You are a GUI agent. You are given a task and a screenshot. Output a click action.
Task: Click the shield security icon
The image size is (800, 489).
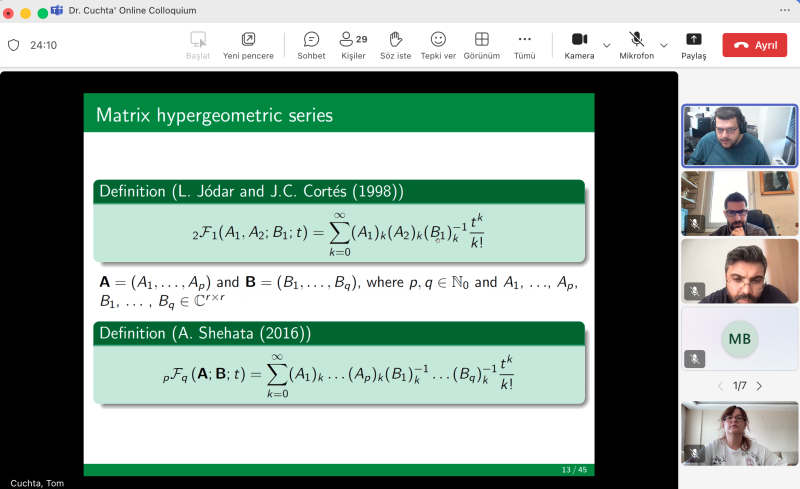point(14,45)
